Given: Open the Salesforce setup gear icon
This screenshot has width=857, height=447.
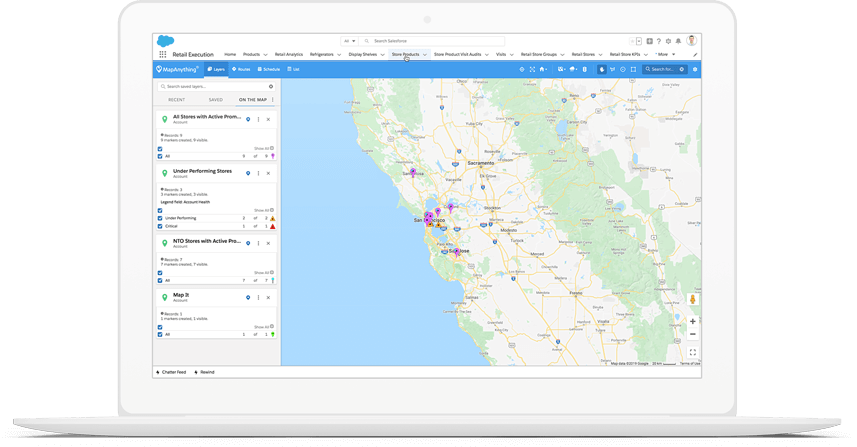Looking at the screenshot, I should point(668,41).
